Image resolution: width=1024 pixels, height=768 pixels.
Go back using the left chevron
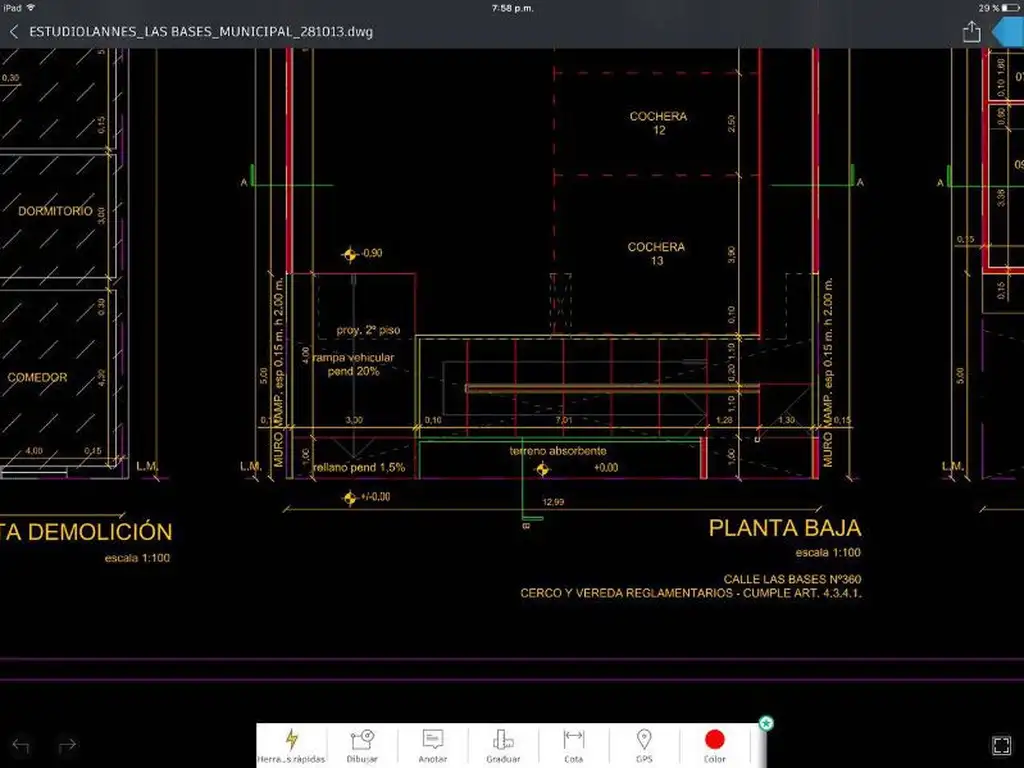pyautogui.click(x=14, y=32)
